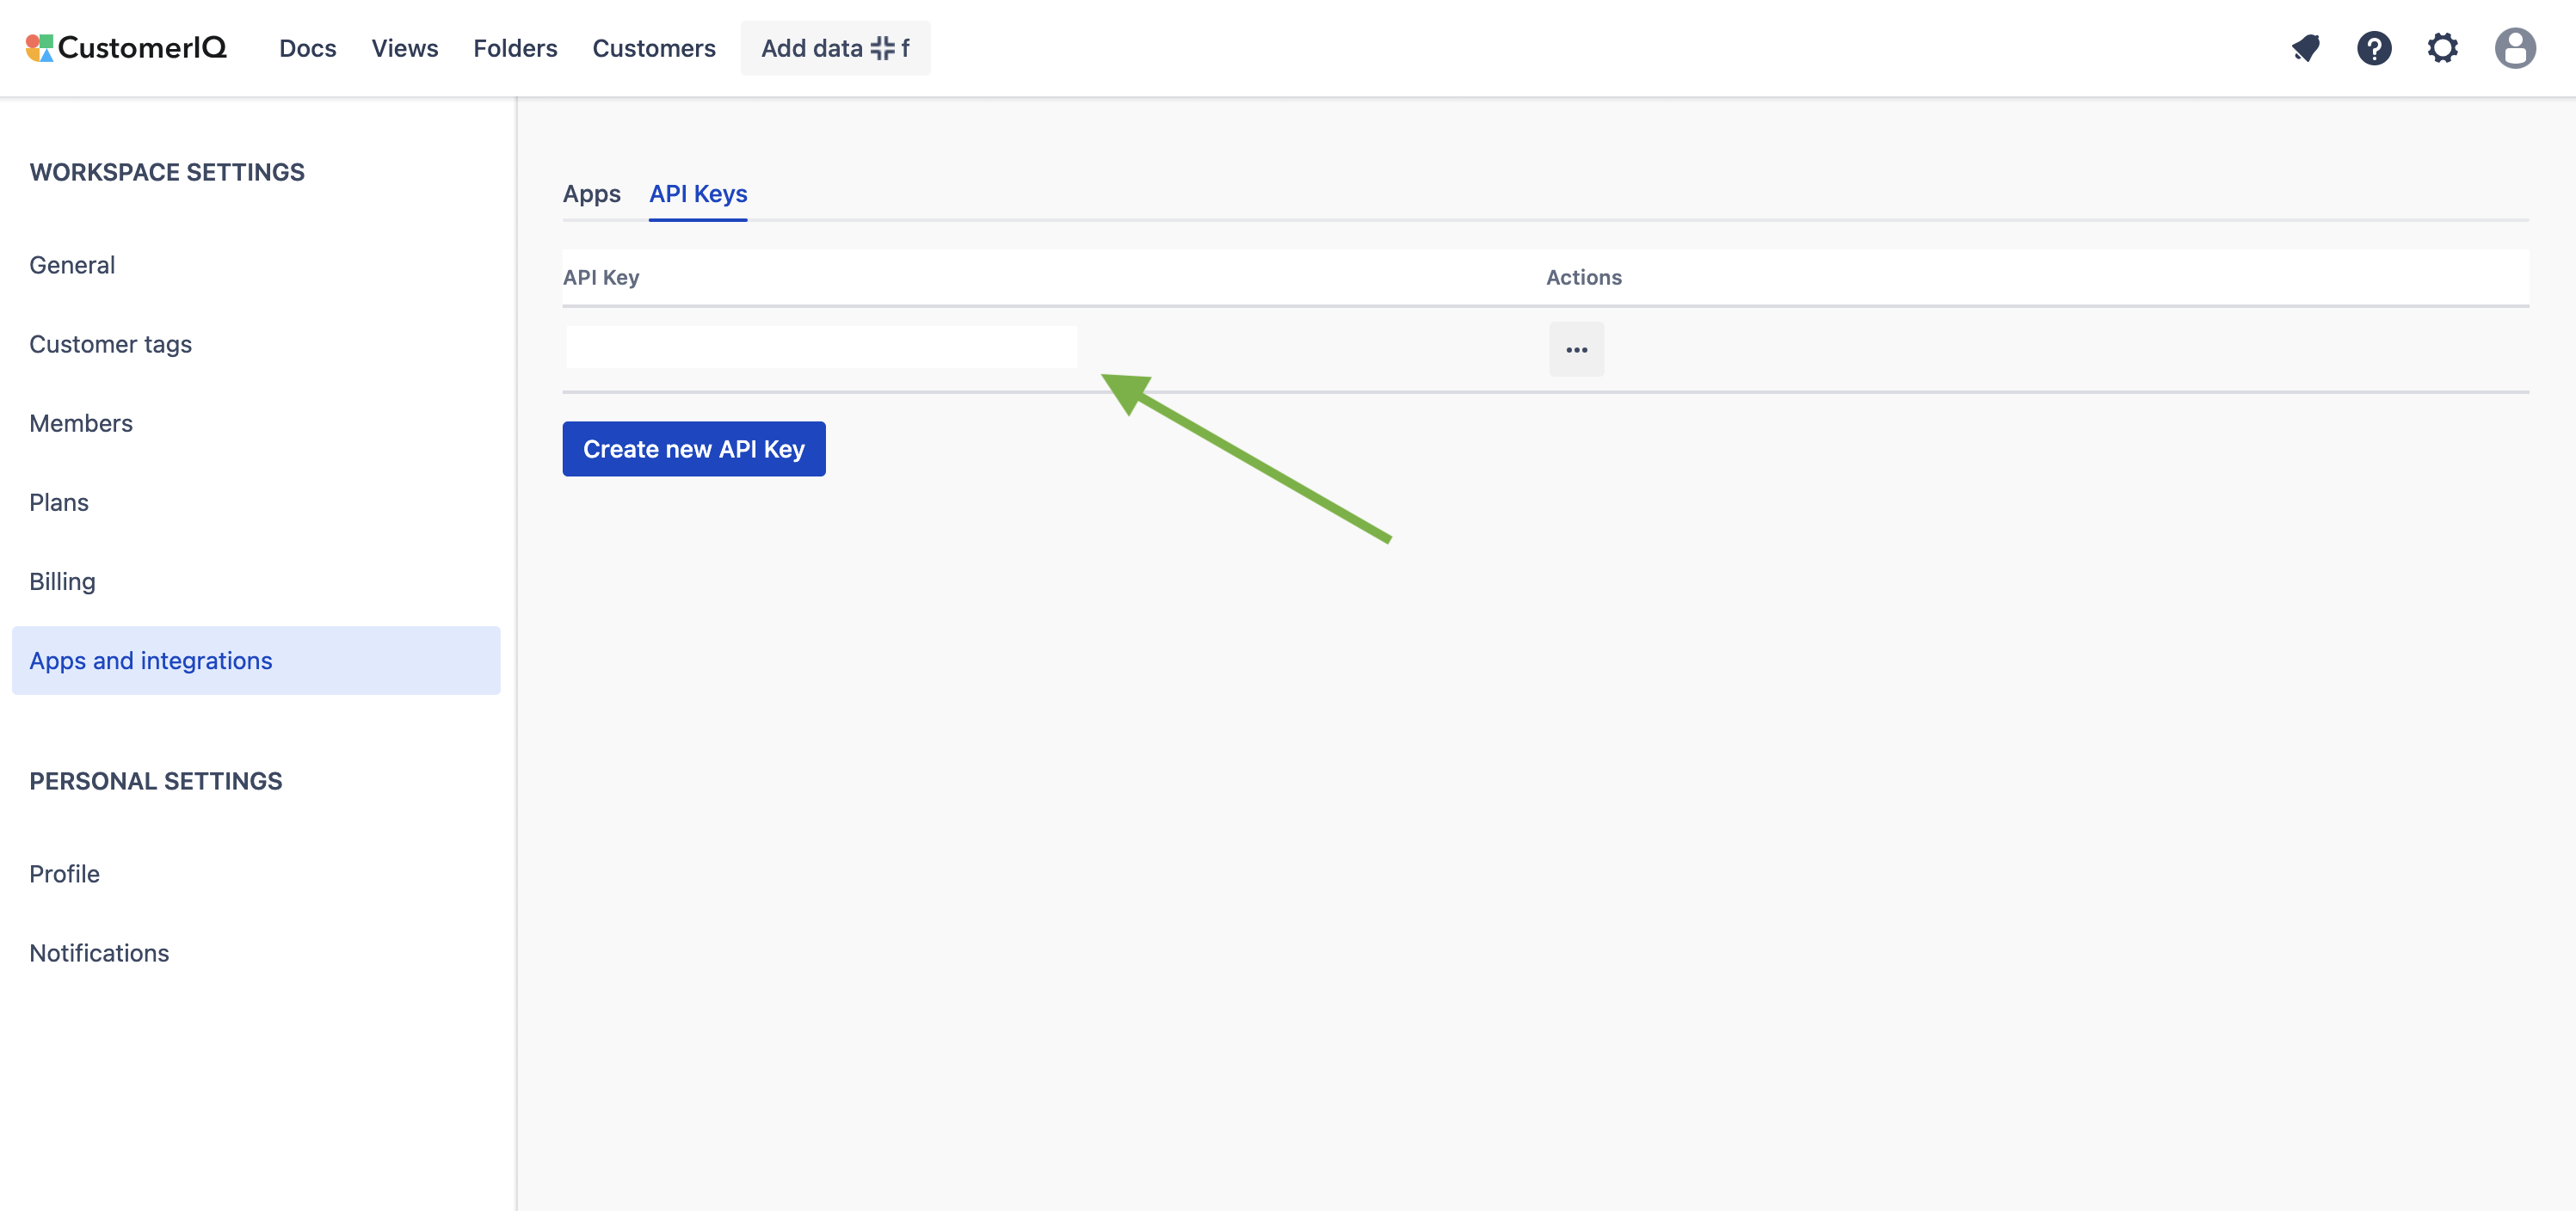Click the API key value field
The width and height of the screenshot is (2576, 1211).
coord(821,347)
